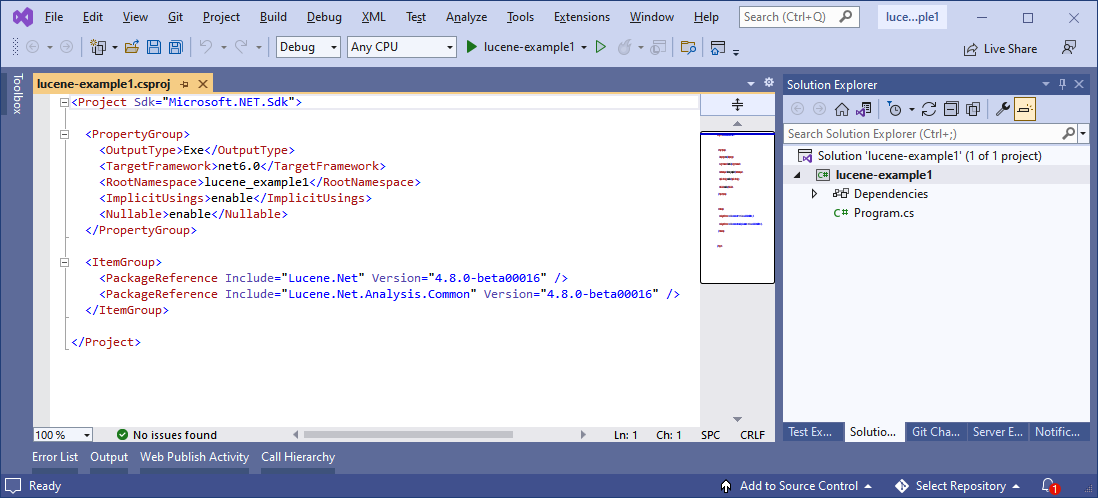This screenshot has height=498, width=1098.
Task: Toggle the Preview Selected Items button
Action: pos(1025,109)
